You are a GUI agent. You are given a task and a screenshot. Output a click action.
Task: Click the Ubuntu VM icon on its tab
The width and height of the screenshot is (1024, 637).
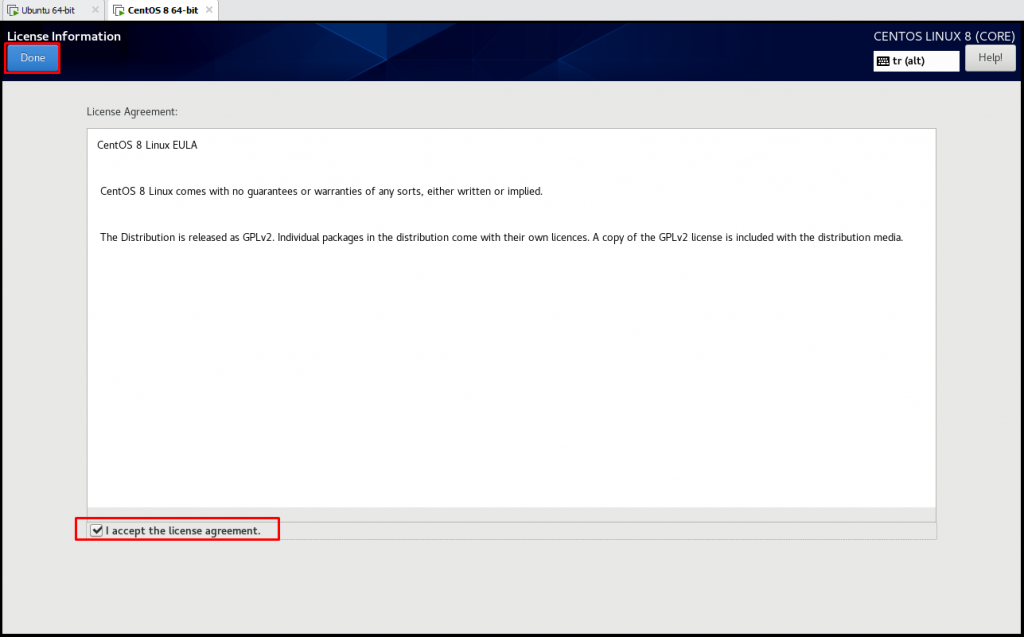(13, 9)
